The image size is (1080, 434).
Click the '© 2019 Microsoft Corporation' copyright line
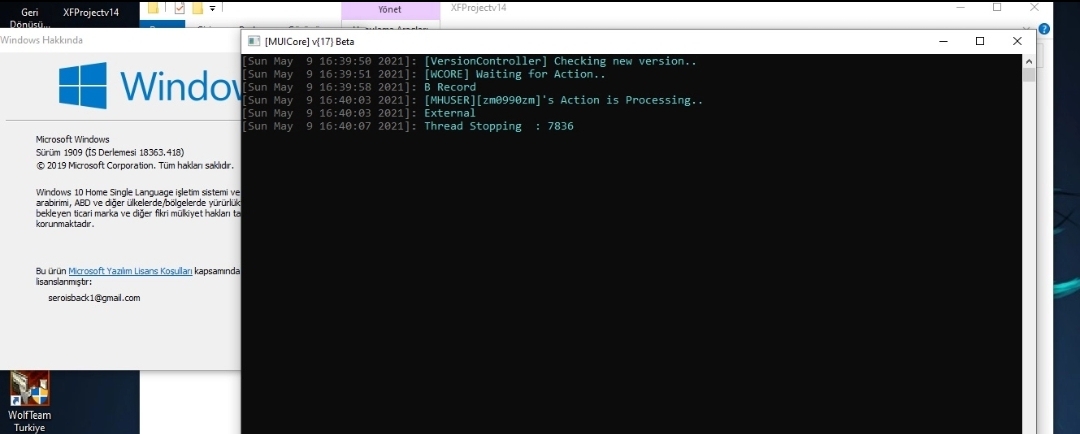pyautogui.click(x=135, y=166)
